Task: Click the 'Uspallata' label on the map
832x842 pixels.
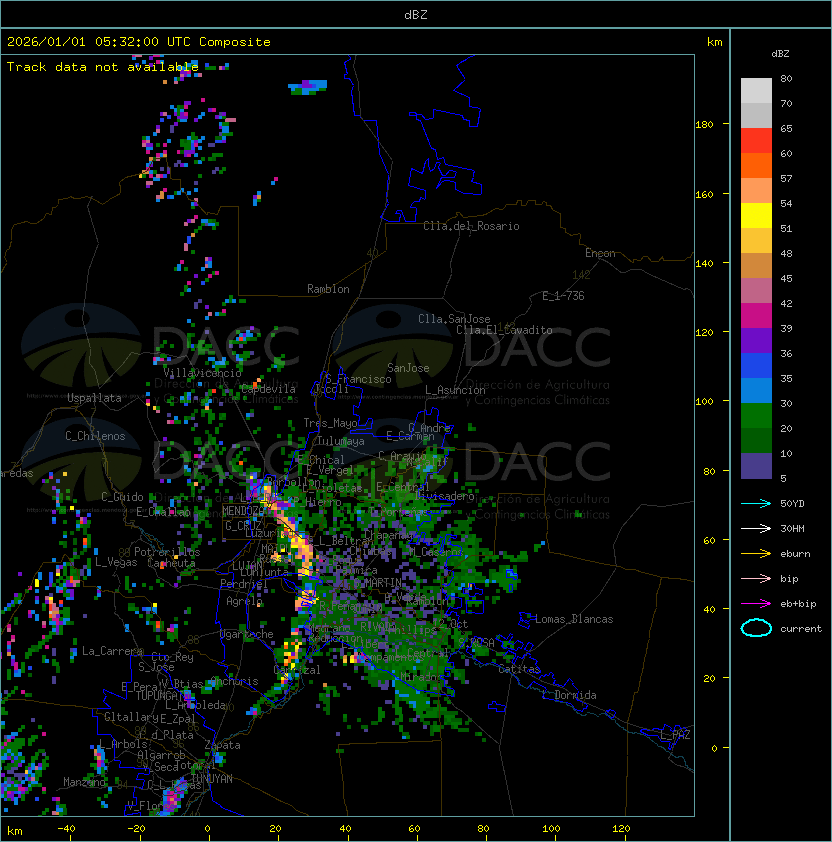Action: click(x=94, y=398)
